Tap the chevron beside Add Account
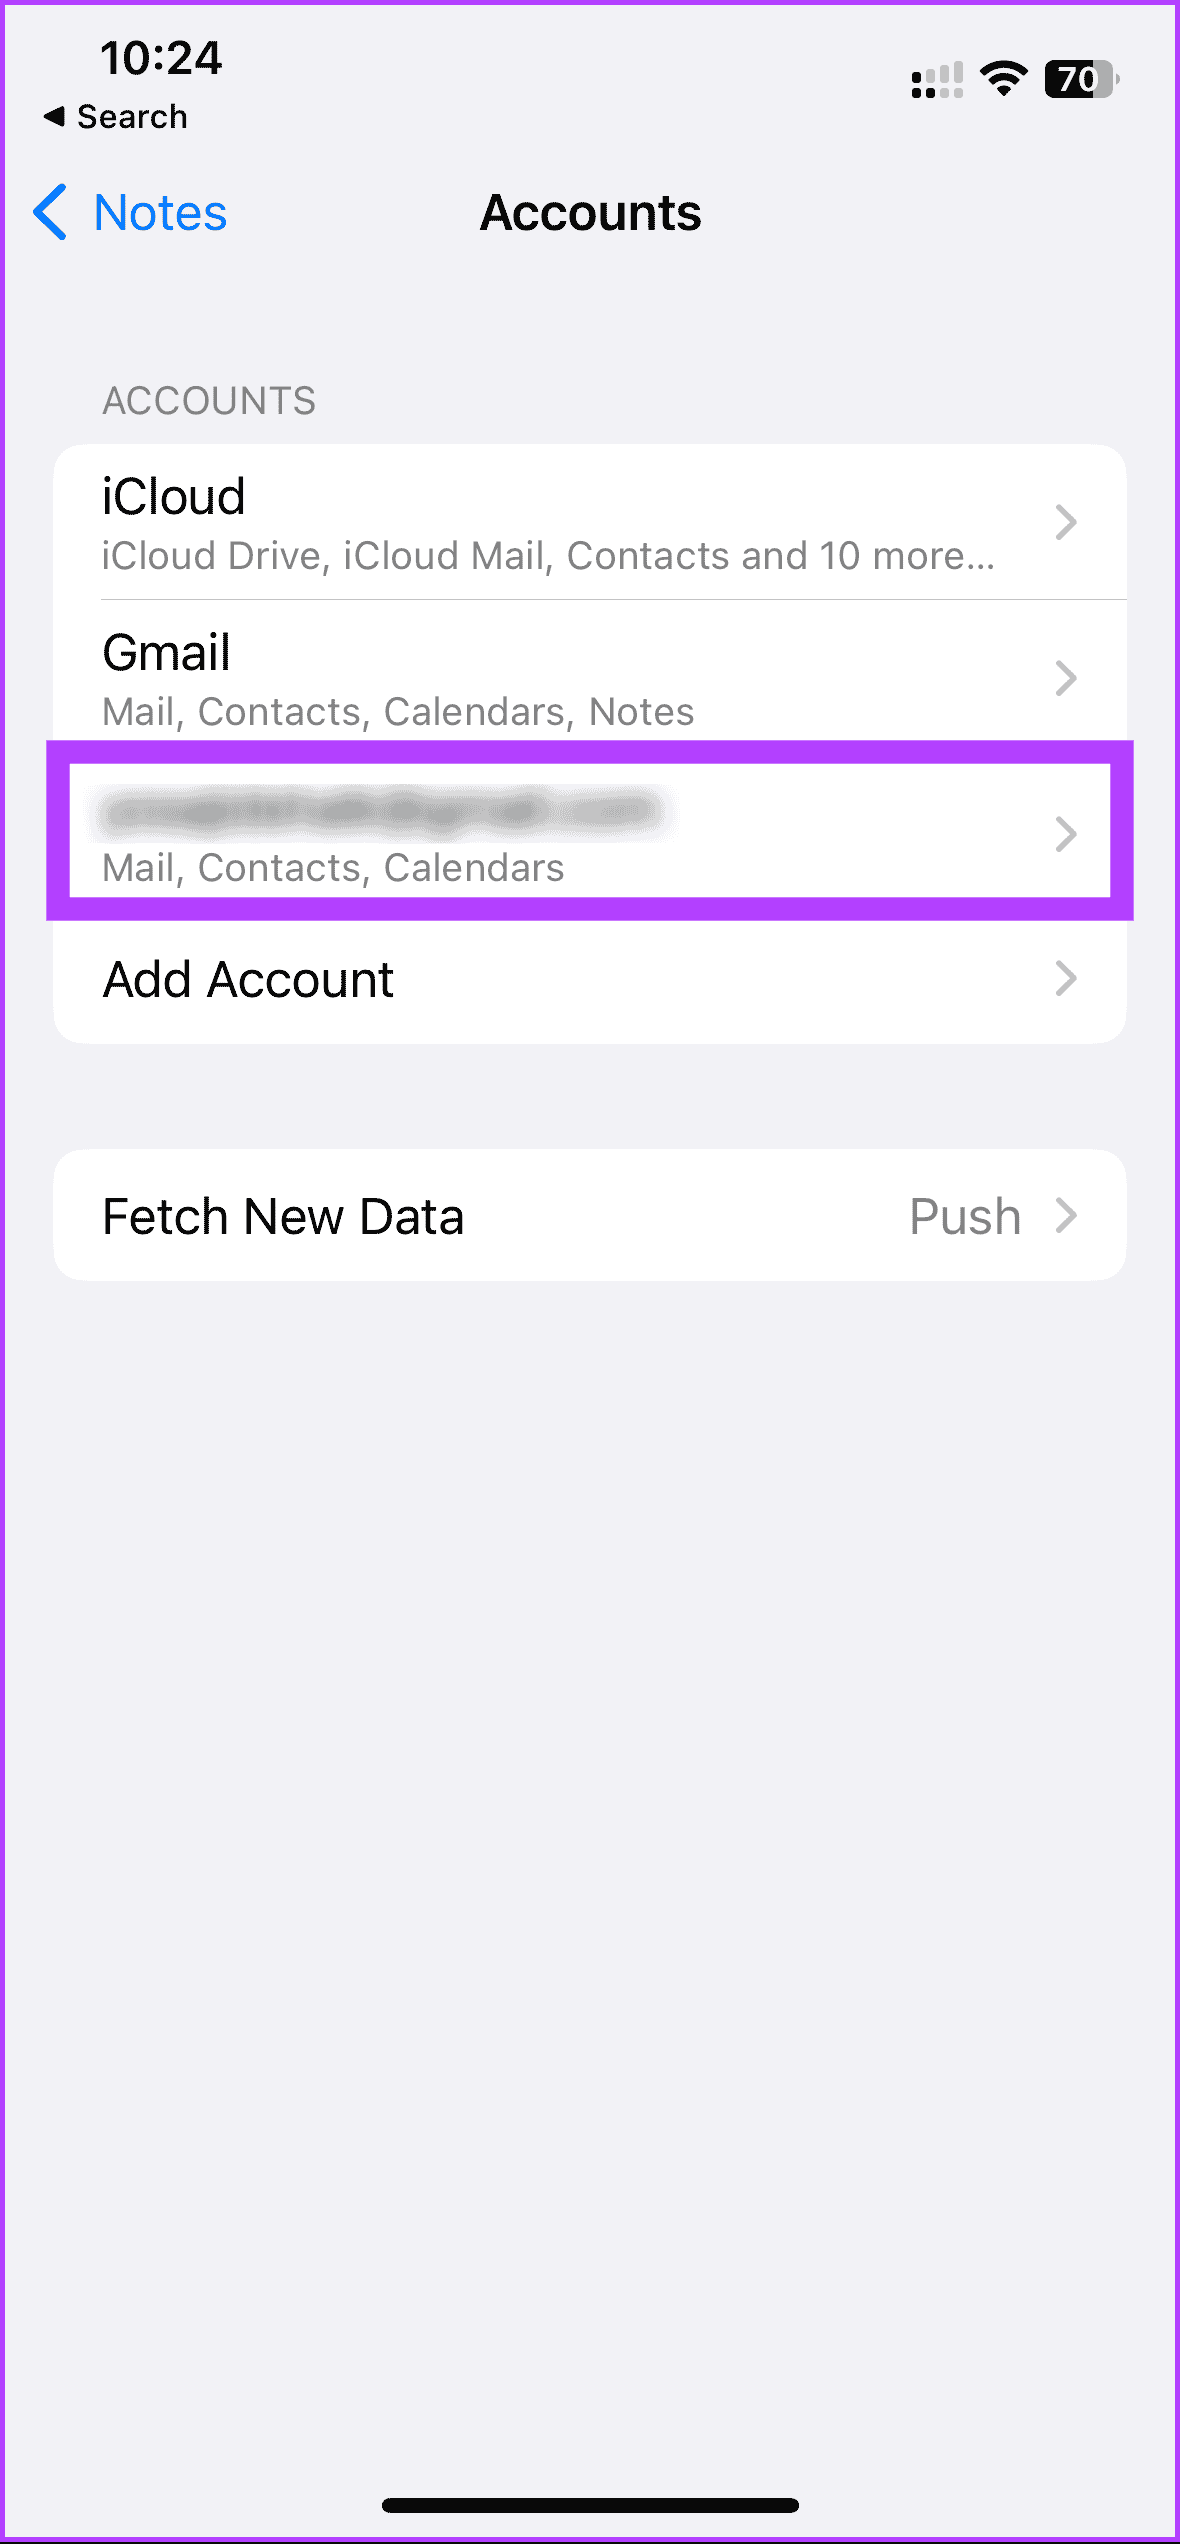 [1066, 979]
